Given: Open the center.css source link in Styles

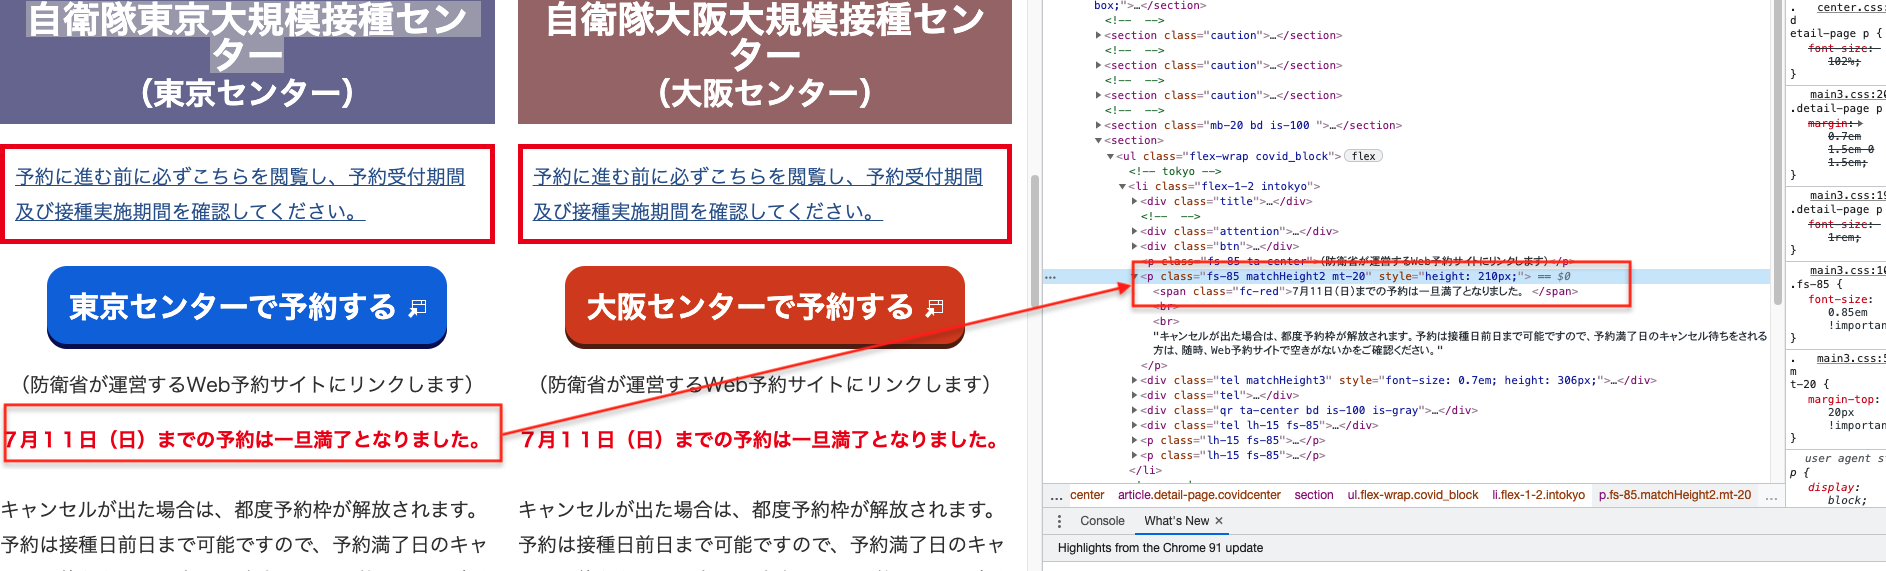Looking at the screenshot, I should (1850, 8).
